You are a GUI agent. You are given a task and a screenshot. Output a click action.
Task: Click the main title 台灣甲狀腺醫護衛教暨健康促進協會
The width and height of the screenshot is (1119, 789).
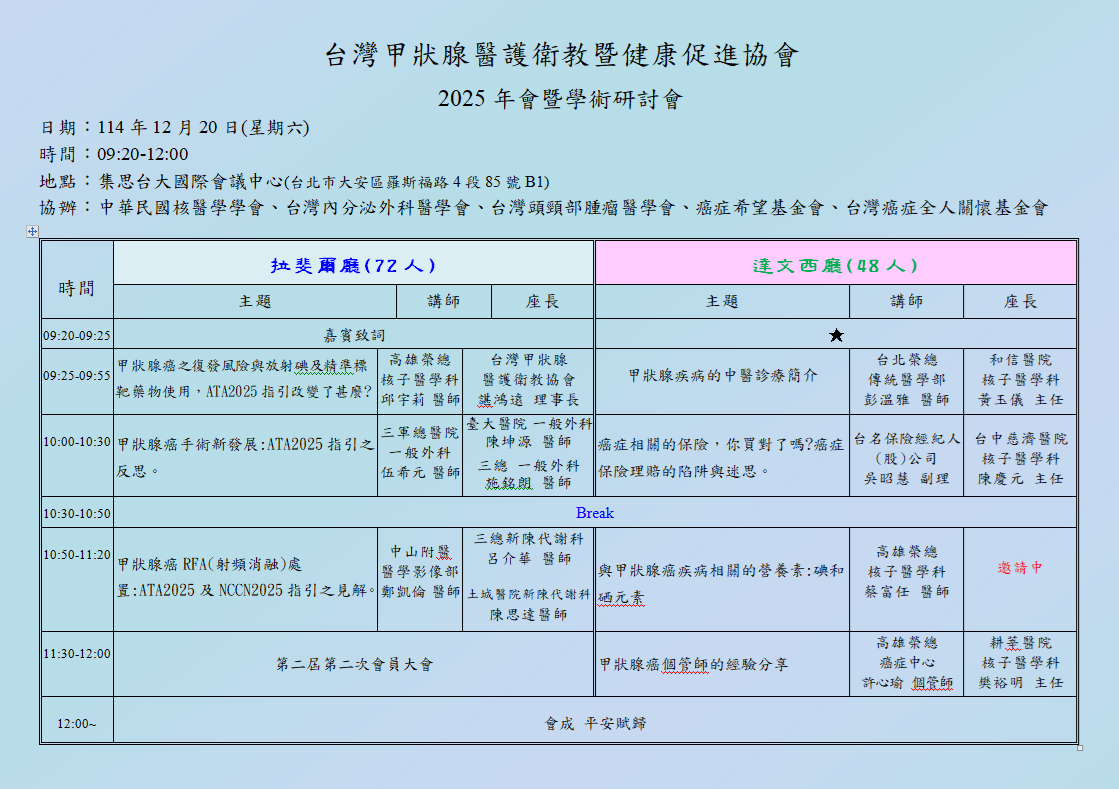[x=561, y=55]
